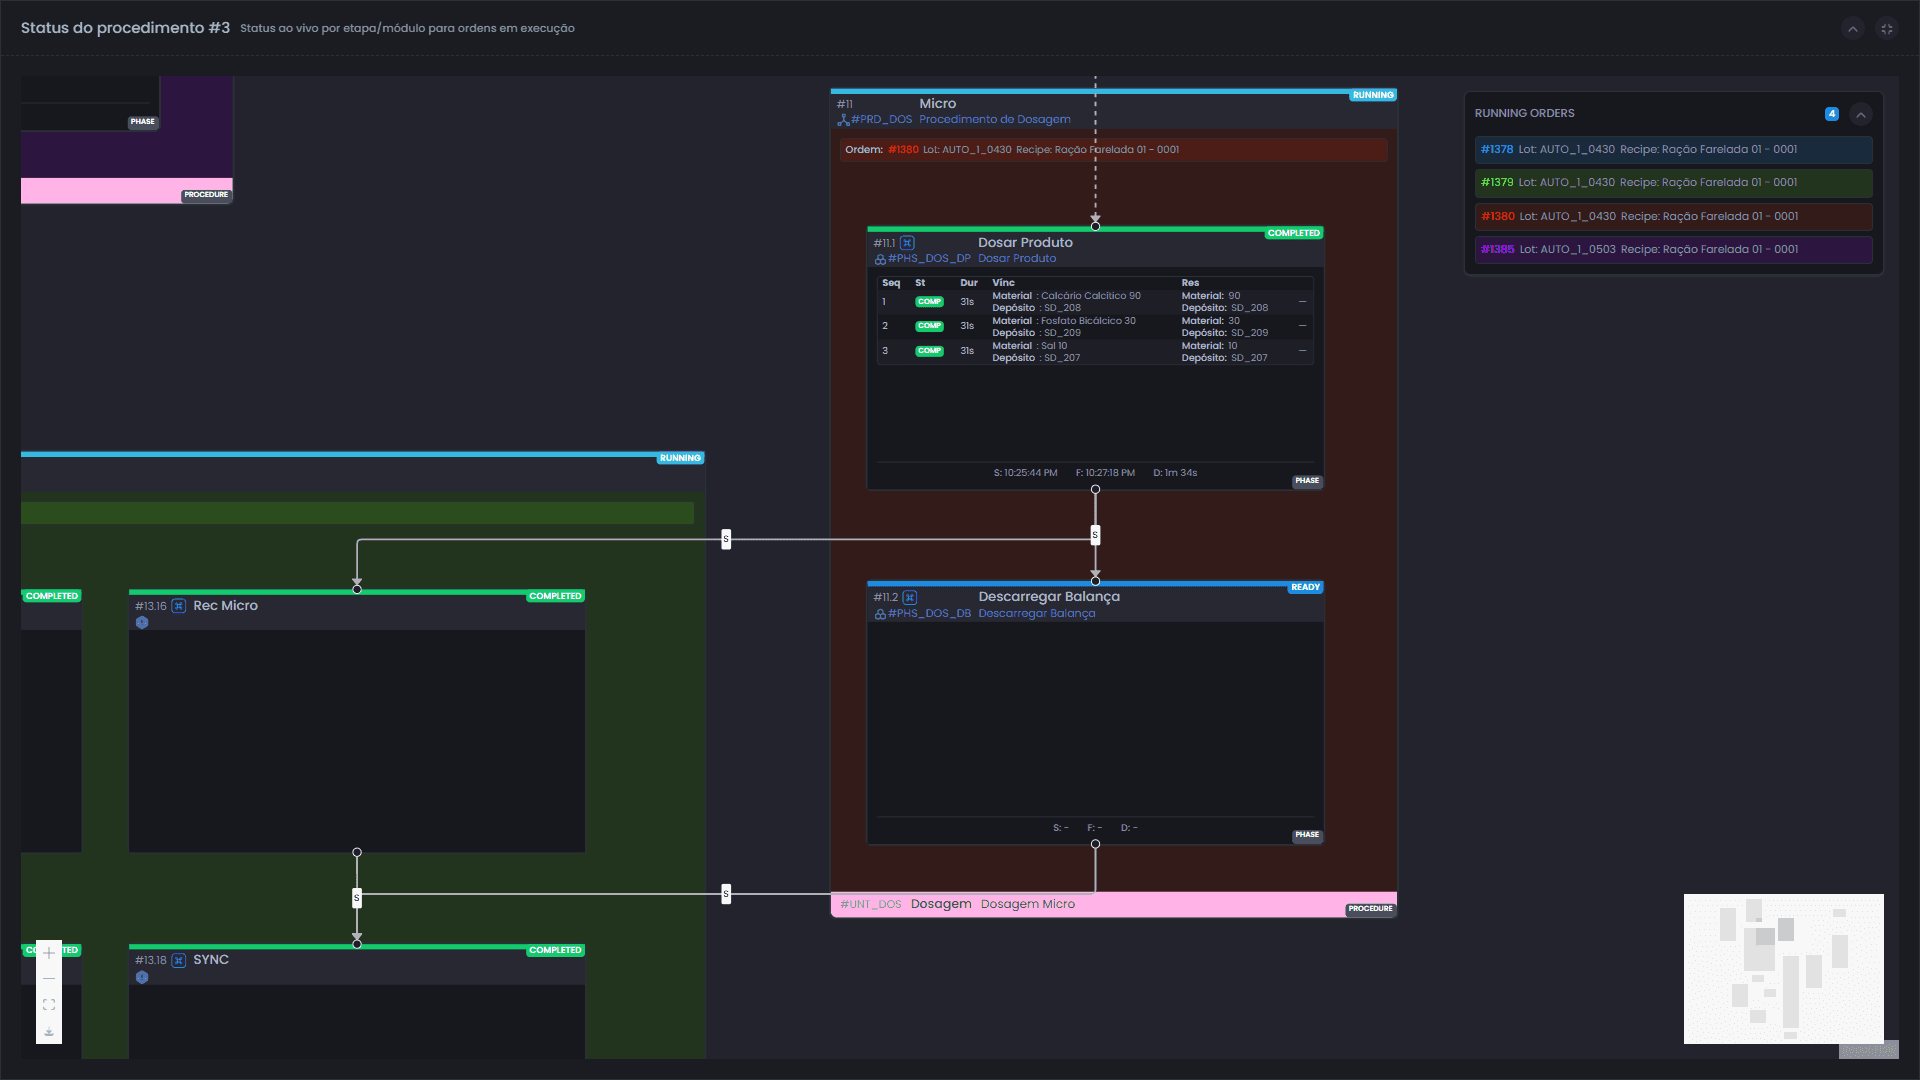1920x1080 pixels.
Task: Expand dash control on Calcário Calcítico row
Action: pyautogui.click(x=1302, y=302)
